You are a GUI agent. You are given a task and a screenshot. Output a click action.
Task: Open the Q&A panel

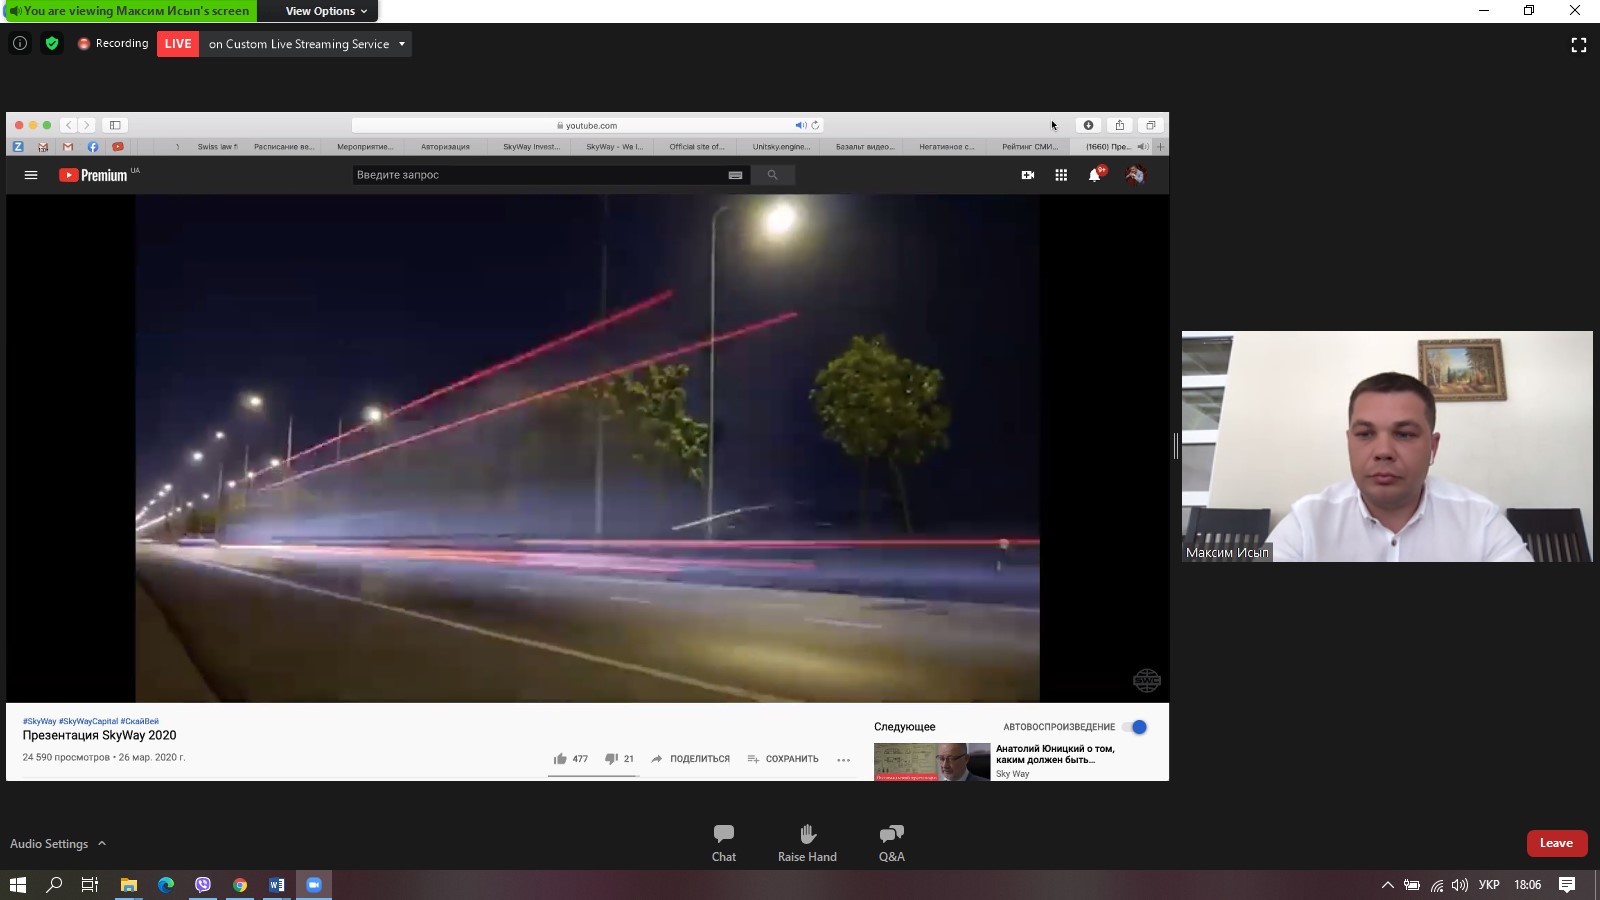(x=891, y=842)
